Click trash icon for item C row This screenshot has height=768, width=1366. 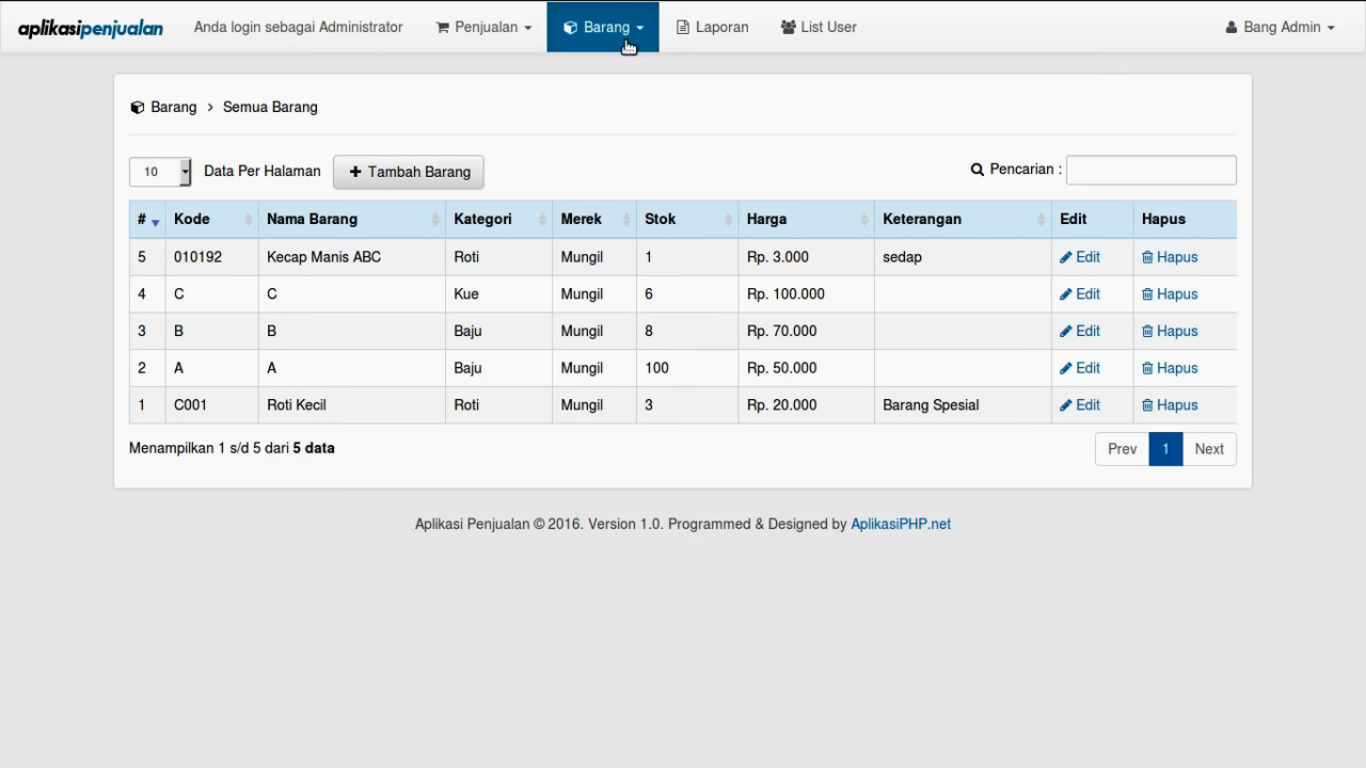point(1148,294)
